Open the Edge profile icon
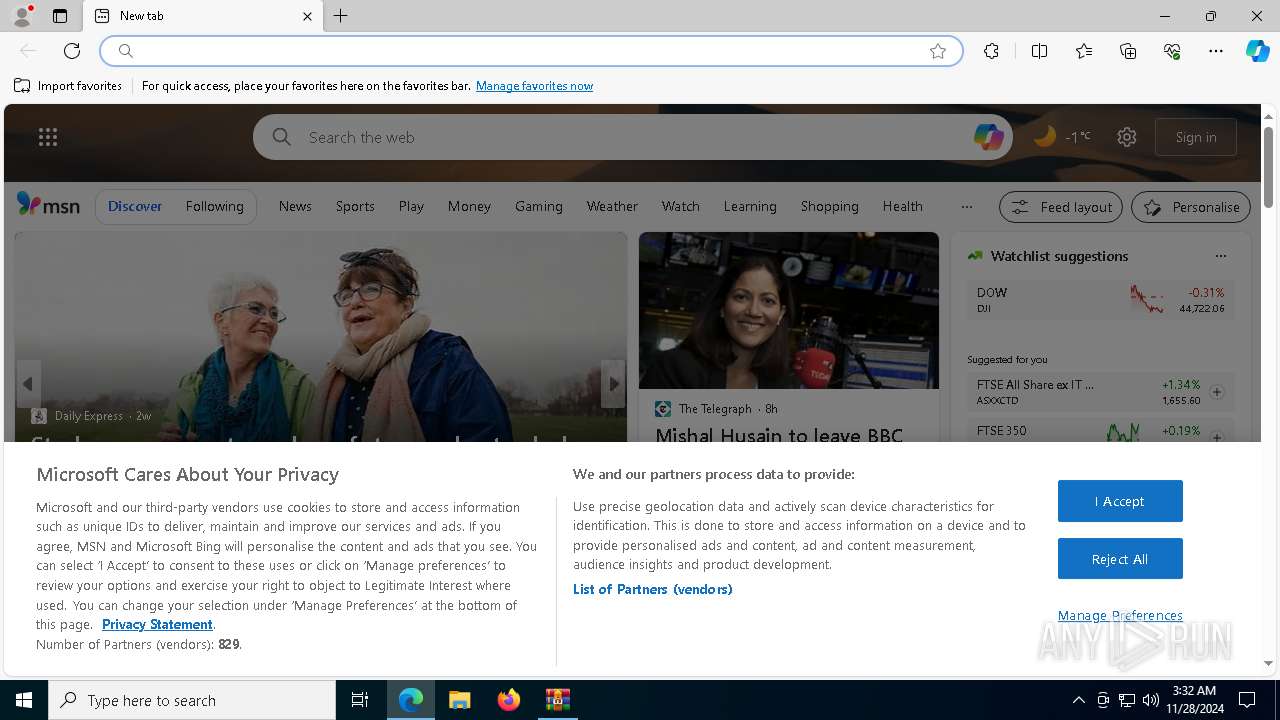This screenshot has height=720, width=1280. coord(22,16)
